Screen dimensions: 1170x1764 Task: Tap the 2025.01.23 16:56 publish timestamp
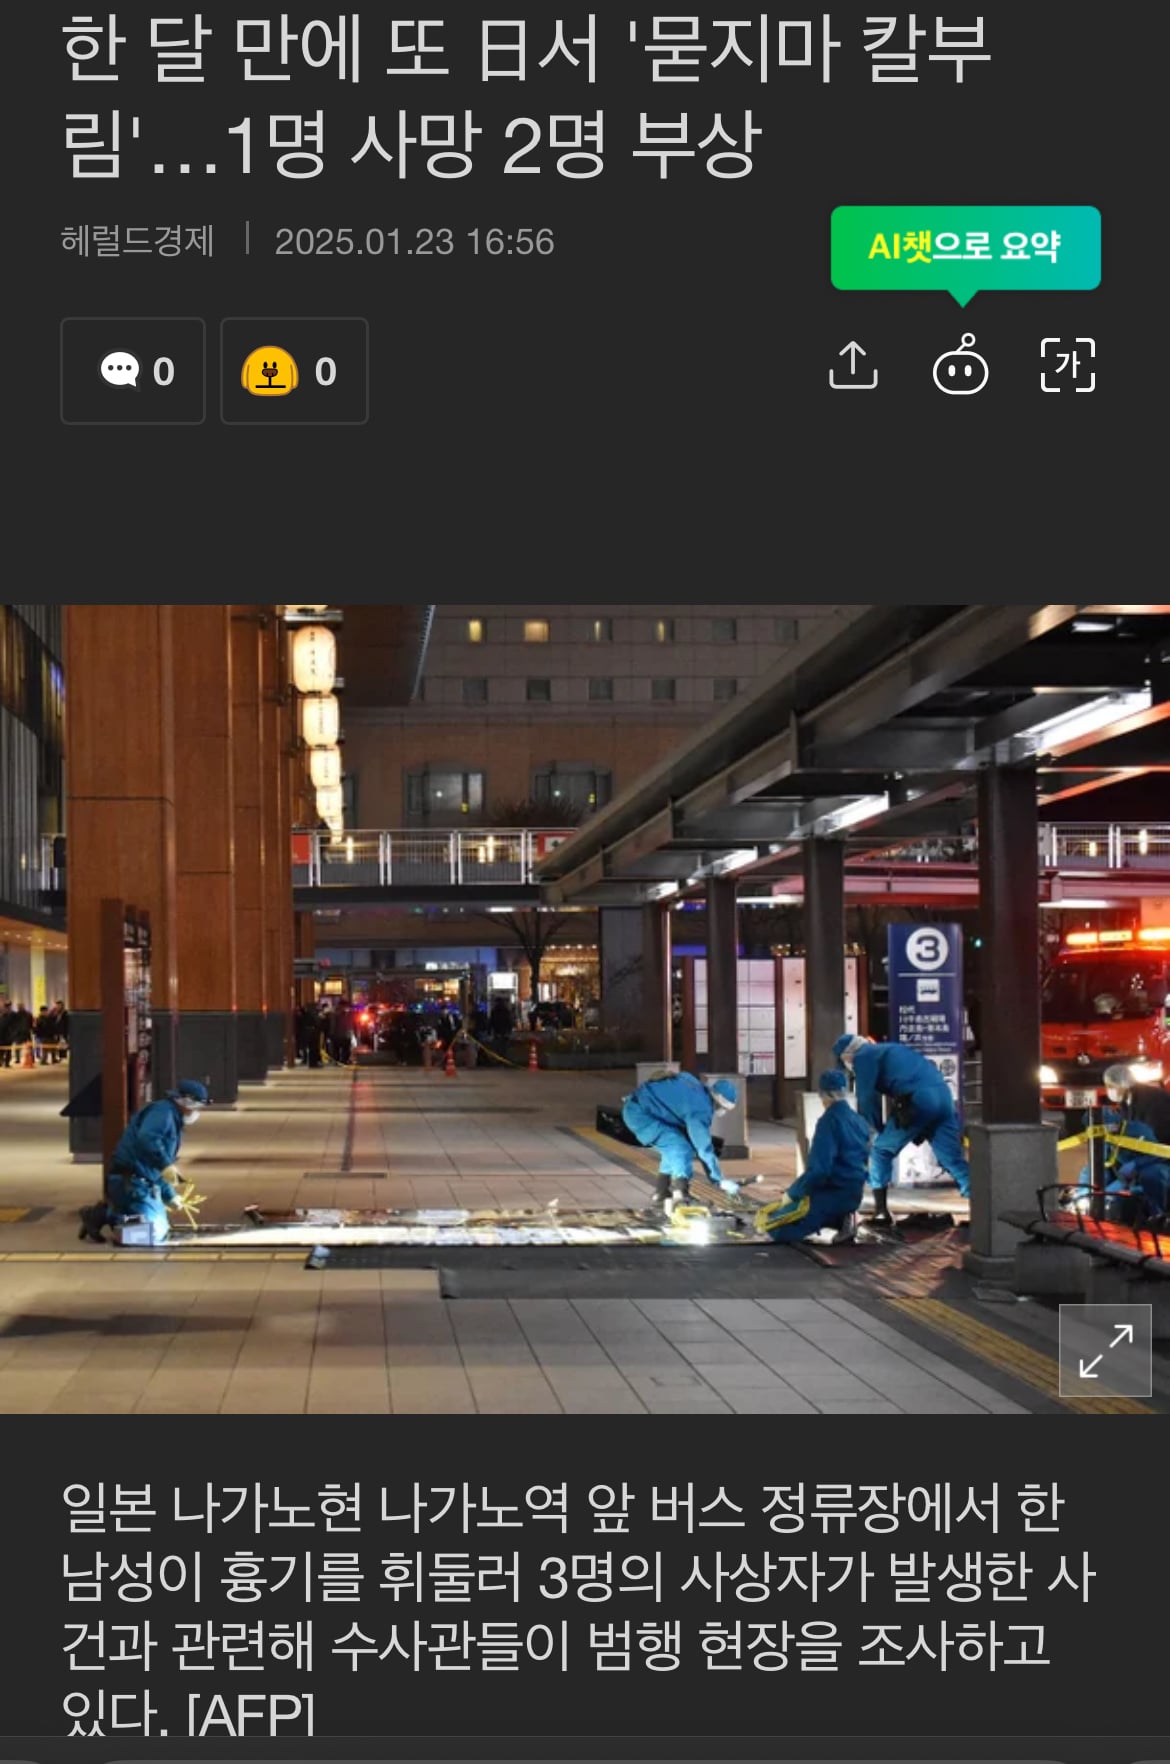pyautogui.click(x=414, y=242)
